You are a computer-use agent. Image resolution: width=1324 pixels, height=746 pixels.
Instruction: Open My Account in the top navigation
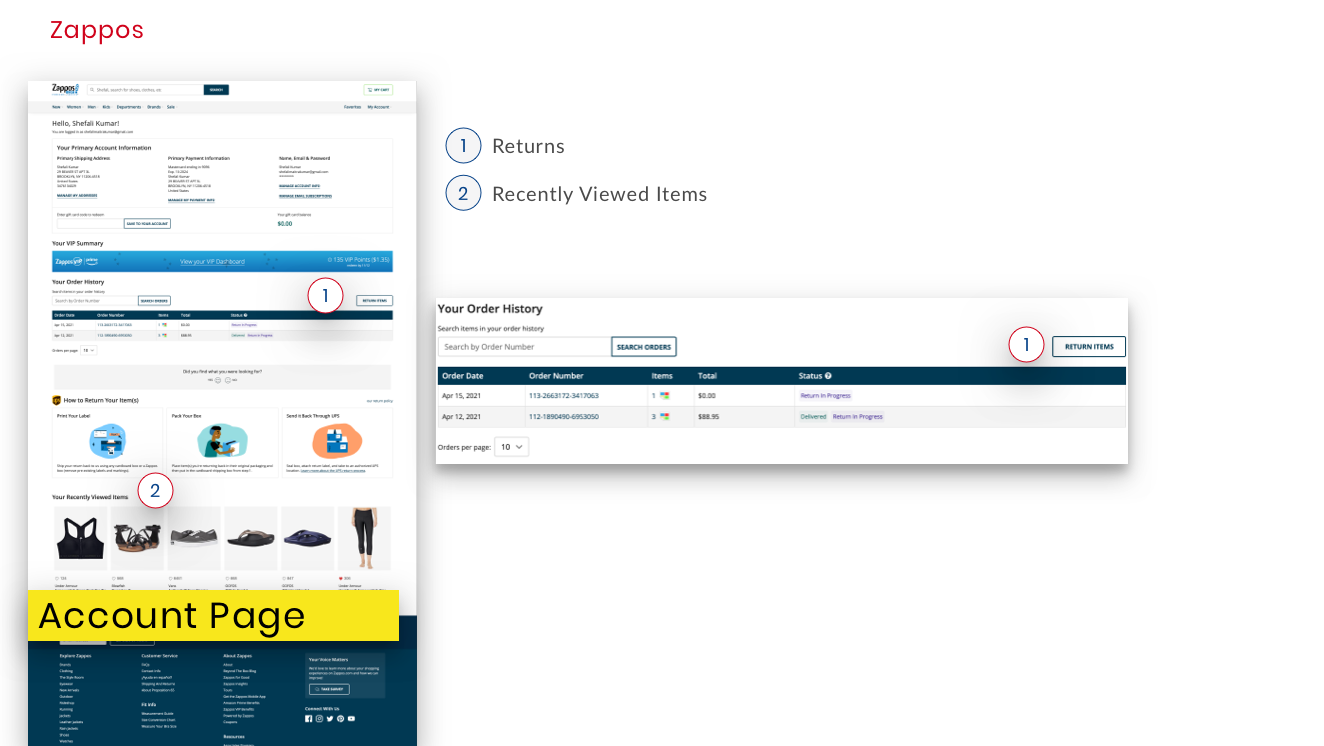[378, 107]
